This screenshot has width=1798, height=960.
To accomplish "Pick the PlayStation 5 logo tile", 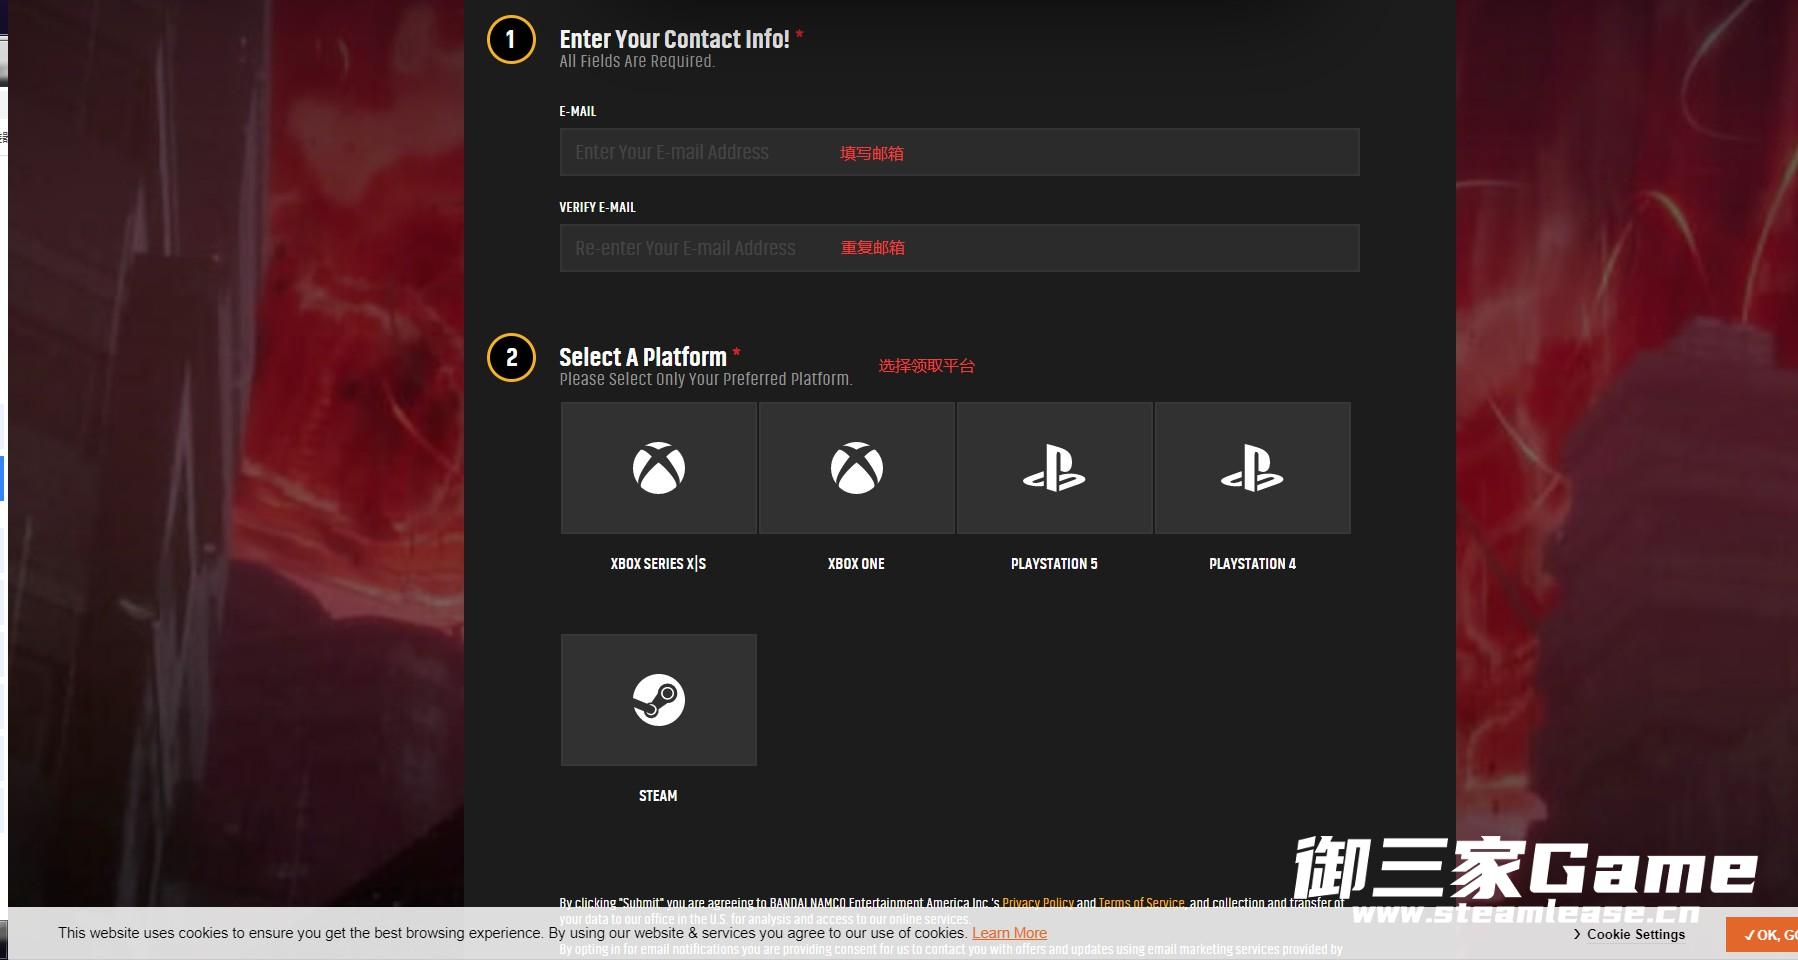I will 1054,468.
